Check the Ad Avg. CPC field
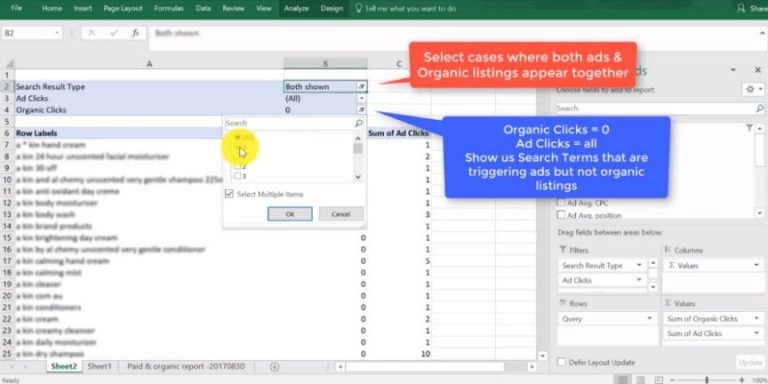This screenshot has width=768, height=384. coord(561,203)
